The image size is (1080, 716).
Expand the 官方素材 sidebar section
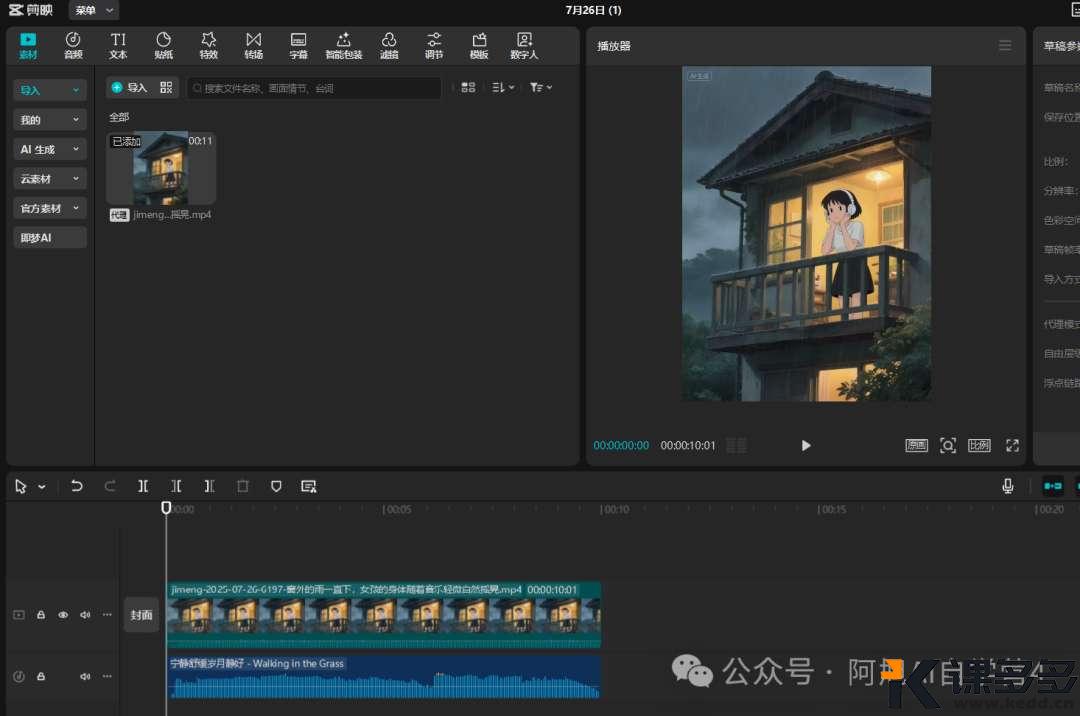[50, 208]
